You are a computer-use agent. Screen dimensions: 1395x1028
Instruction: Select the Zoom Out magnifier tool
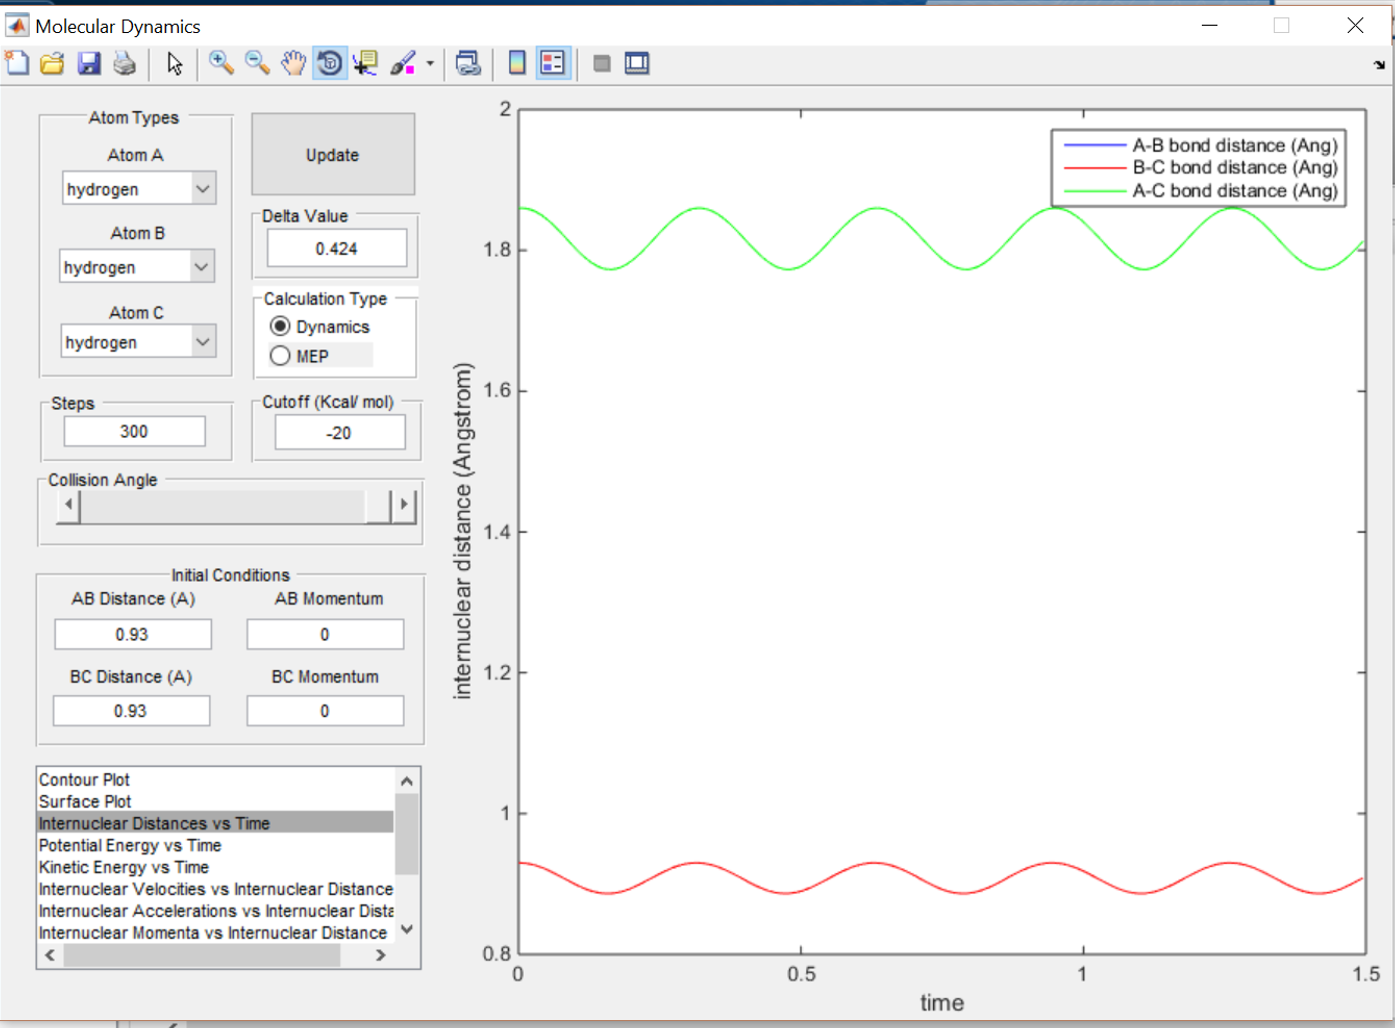coord(257,64)
